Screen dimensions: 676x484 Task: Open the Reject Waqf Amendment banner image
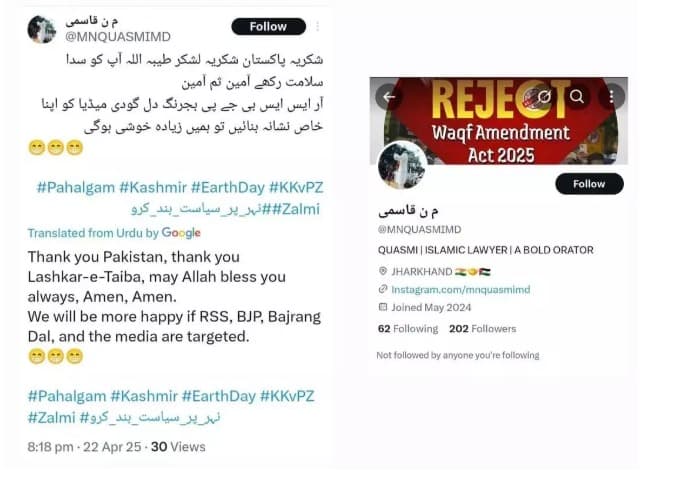point(499,121)
